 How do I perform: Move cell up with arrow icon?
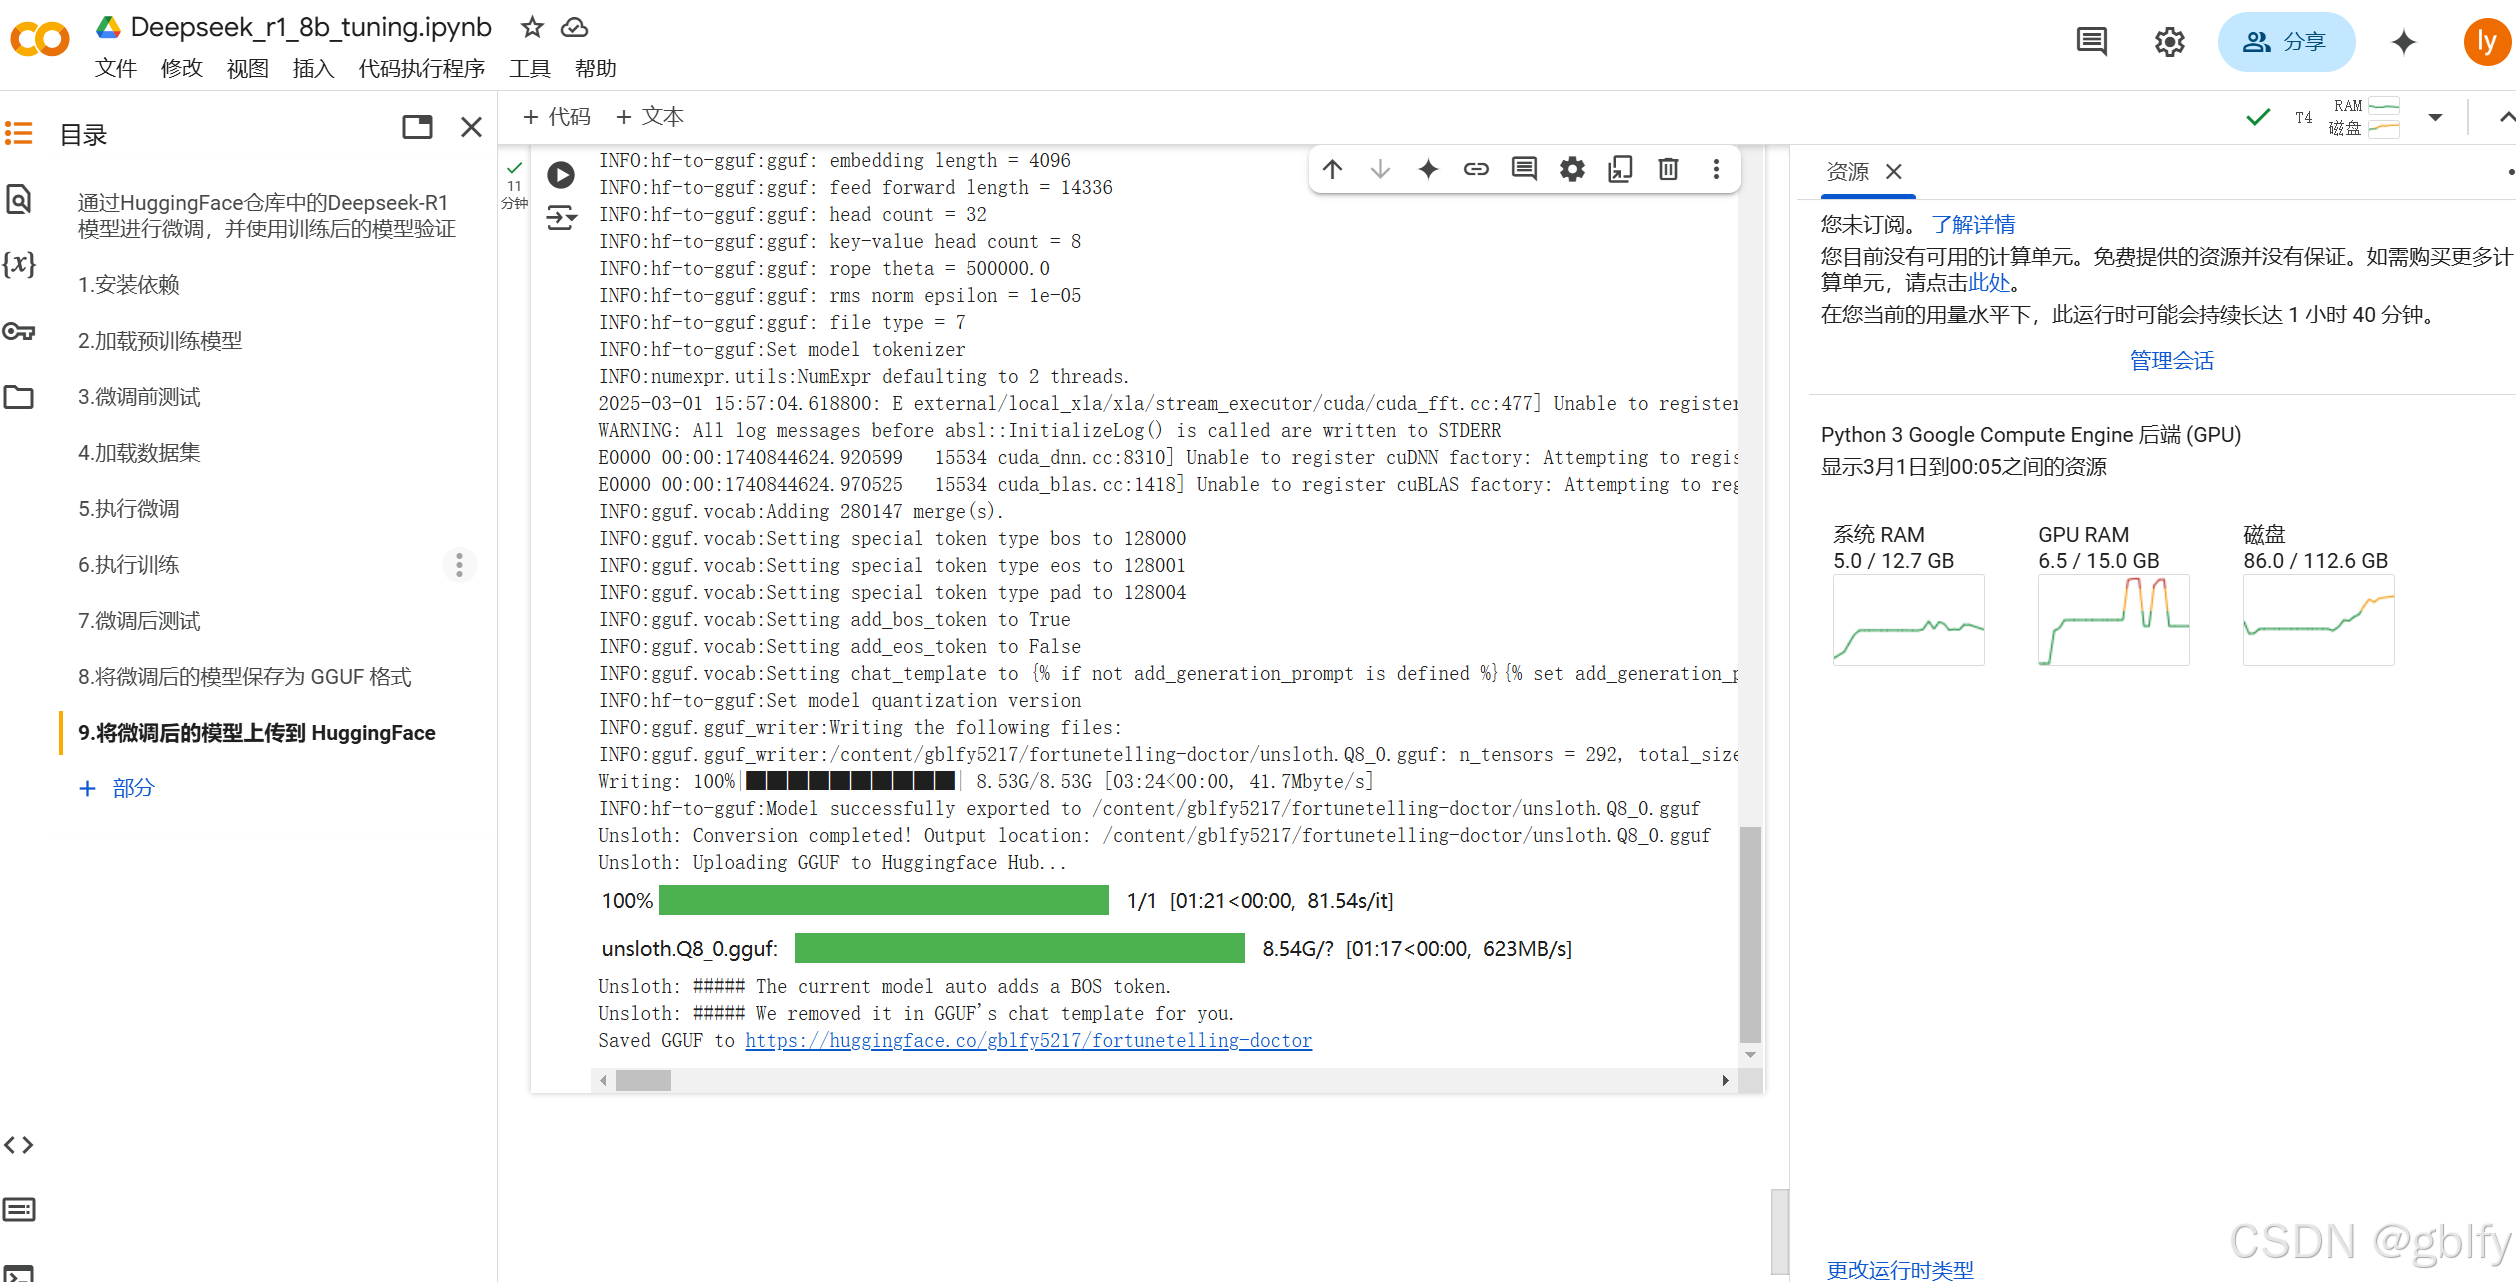pyautogui.click(x=1332, y=169)
